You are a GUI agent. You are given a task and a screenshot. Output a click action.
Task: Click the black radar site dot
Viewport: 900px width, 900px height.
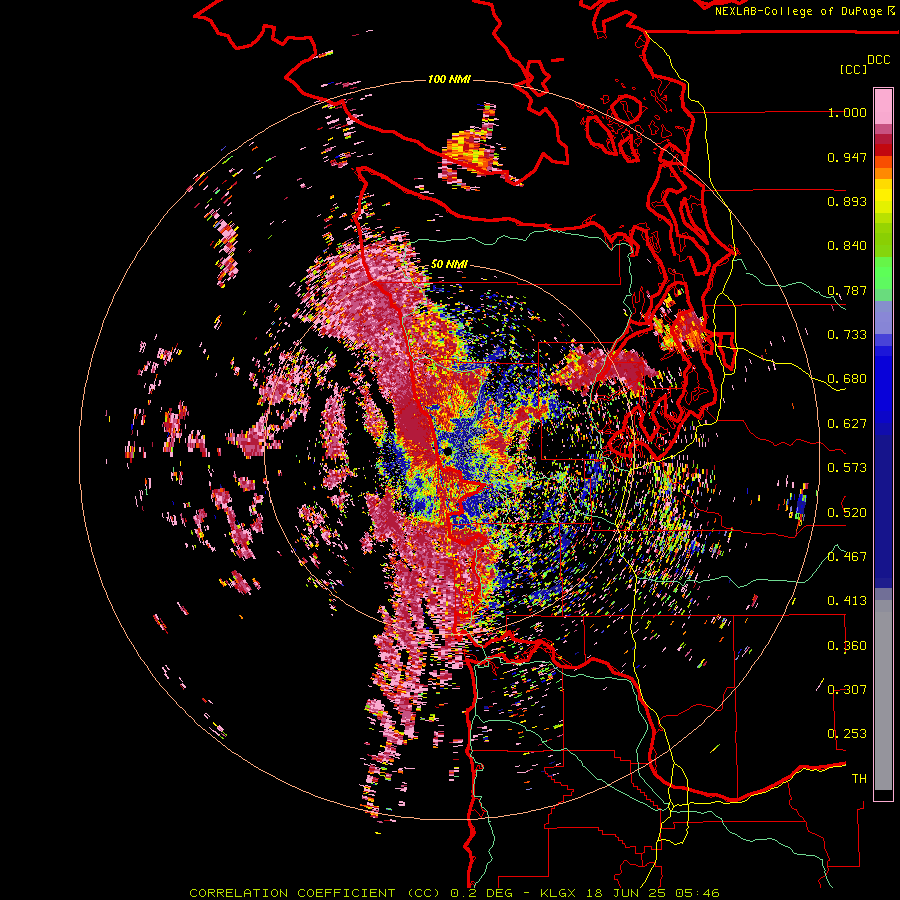coord(447,451)
